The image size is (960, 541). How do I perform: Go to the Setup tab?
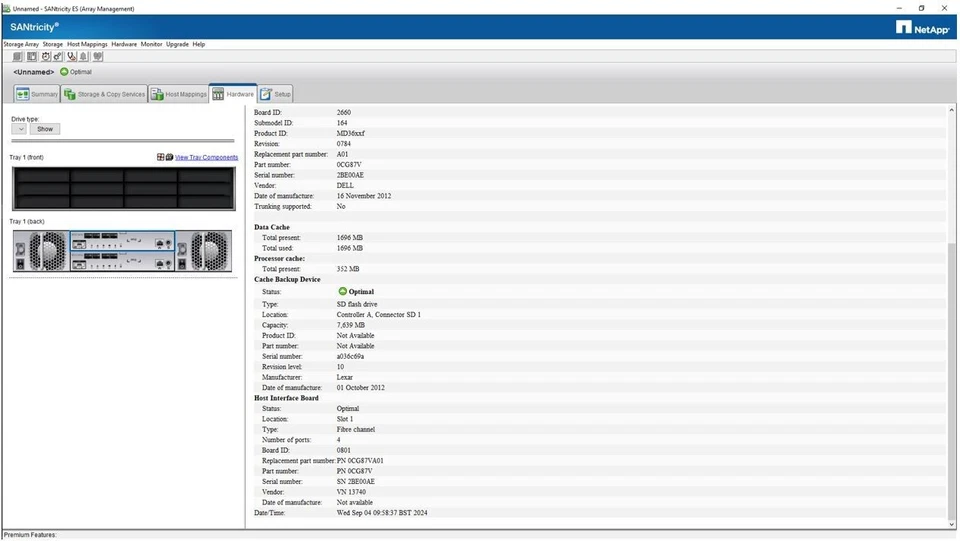coord(276,94)
